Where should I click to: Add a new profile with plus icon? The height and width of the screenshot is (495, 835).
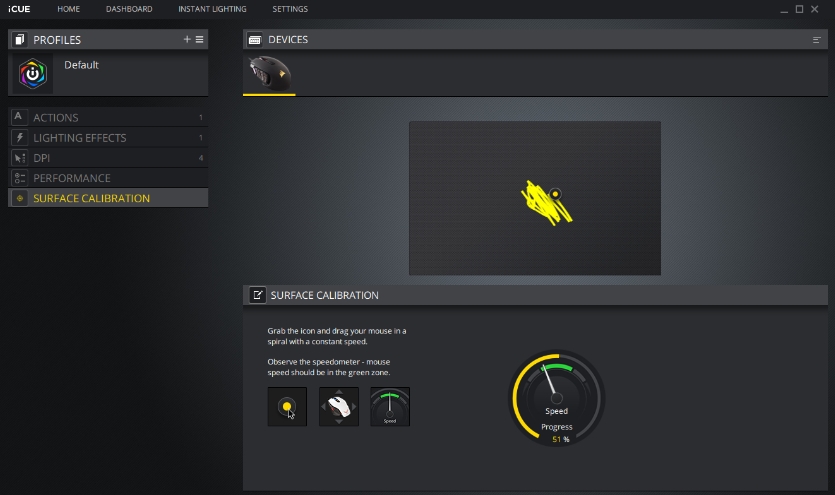click(187, 39)
